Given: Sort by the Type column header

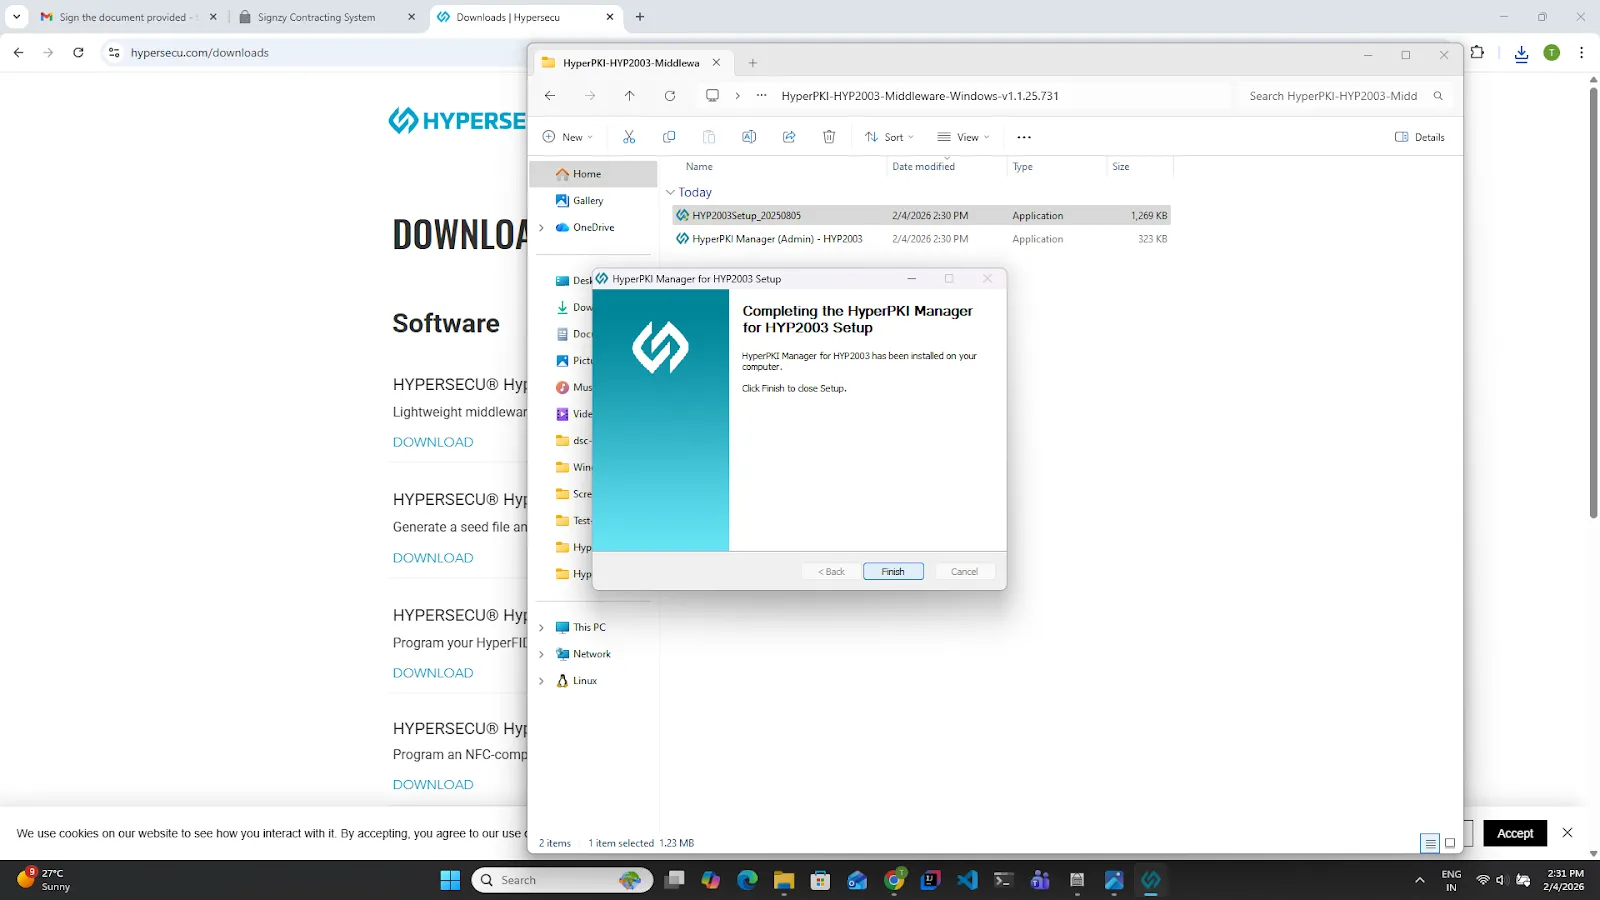Looking at the screenshot, I should pyautogui.click(x=1022, y=167).
